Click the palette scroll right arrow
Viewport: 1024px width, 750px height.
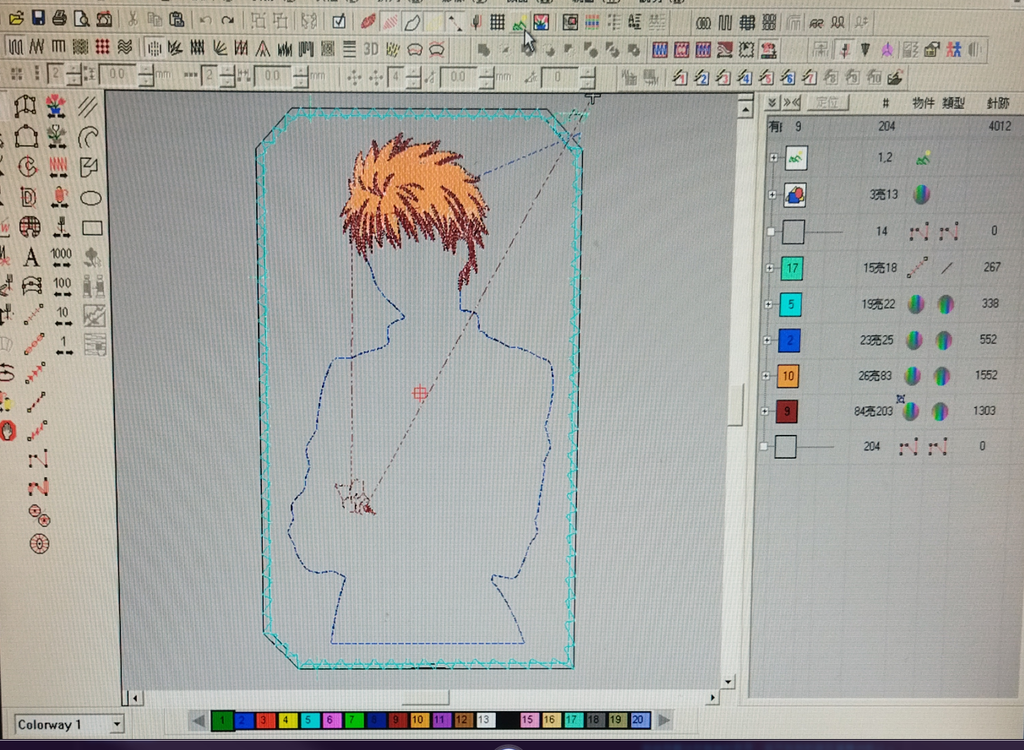pyautogui.click(x=664, y=721)
